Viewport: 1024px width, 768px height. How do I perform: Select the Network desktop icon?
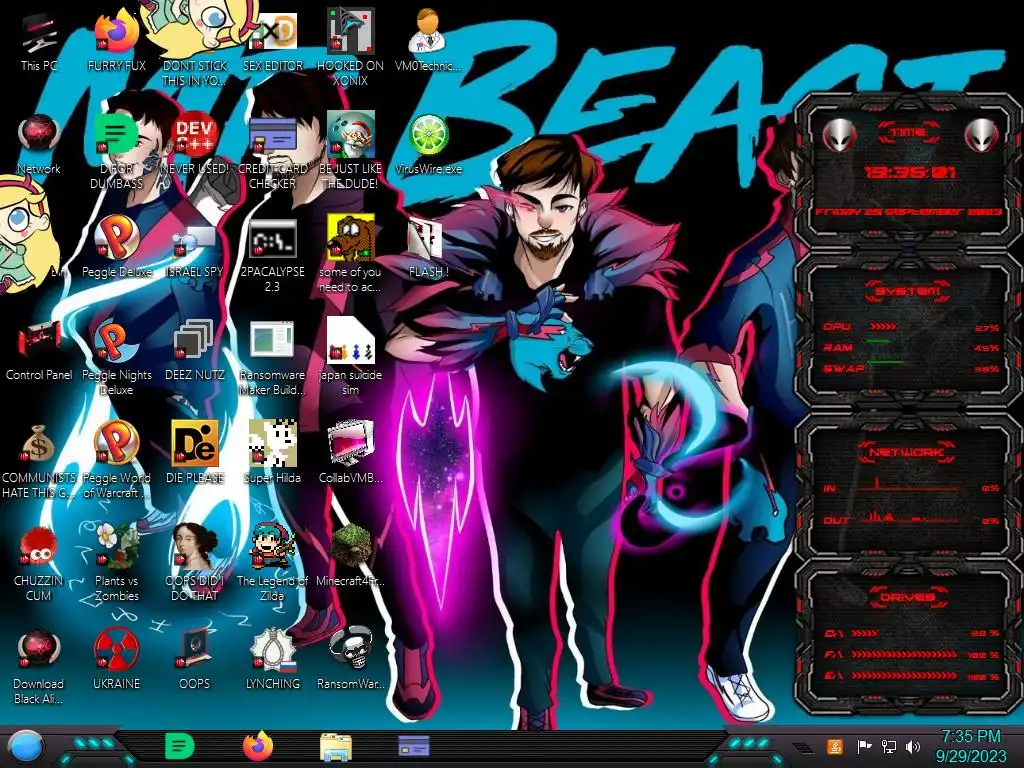pyautogui.click(x=39, y=135)
